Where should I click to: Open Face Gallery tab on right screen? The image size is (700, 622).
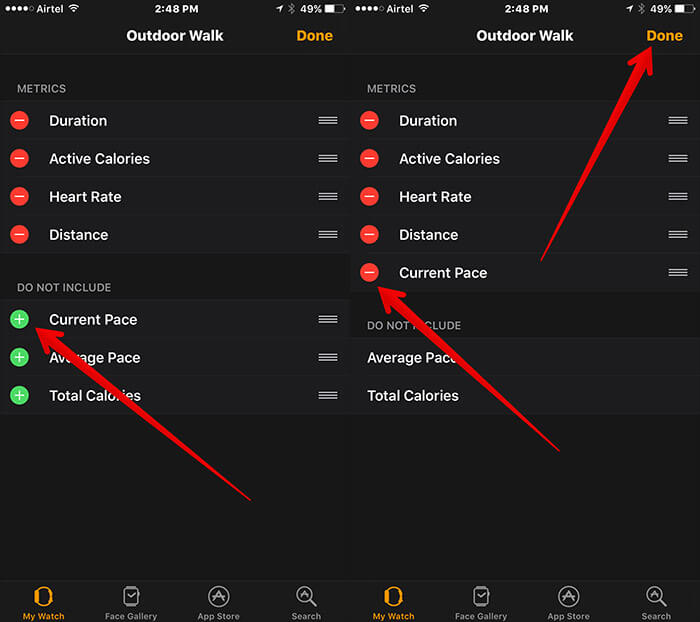point(481,603)
